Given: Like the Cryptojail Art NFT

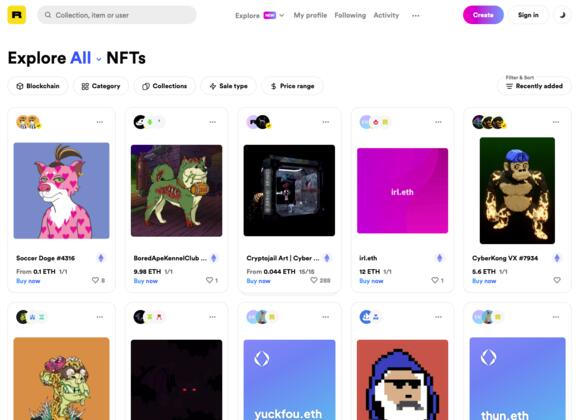Looking at the screenshot, I should coord(314,280).
